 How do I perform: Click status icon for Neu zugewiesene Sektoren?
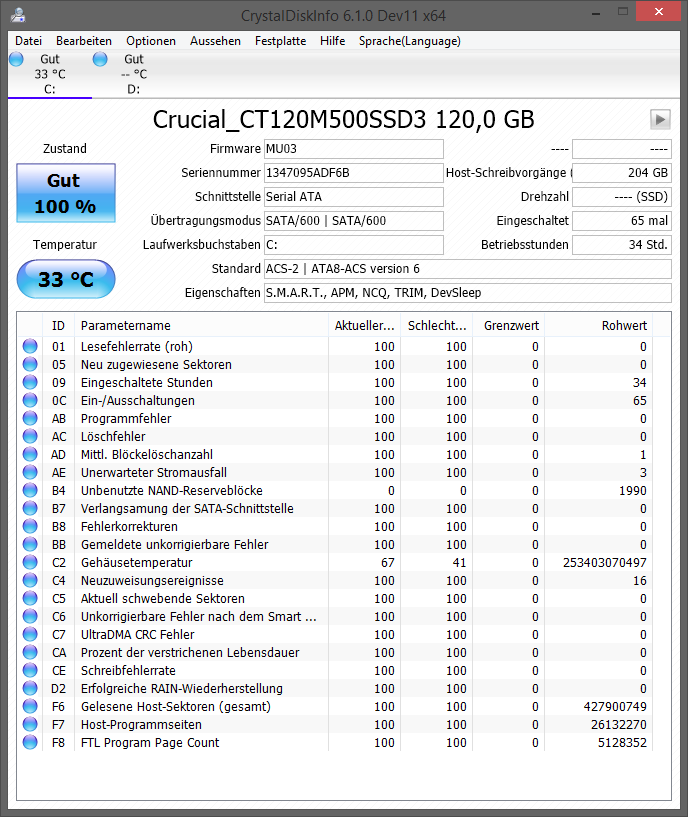coord(30,364)
